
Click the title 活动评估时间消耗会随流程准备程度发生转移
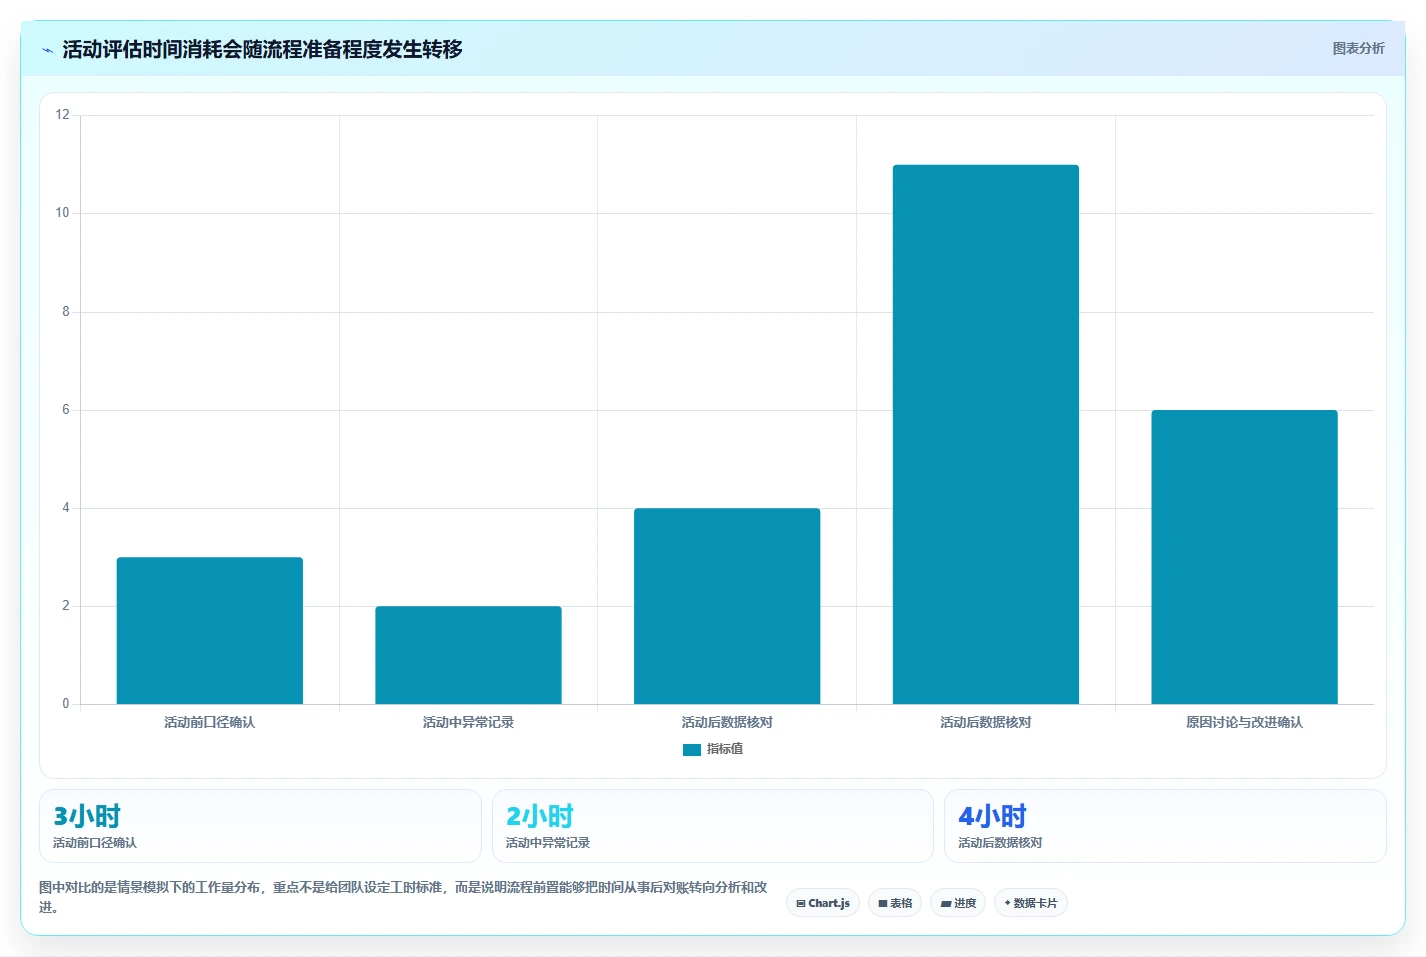tap(262, 49)
